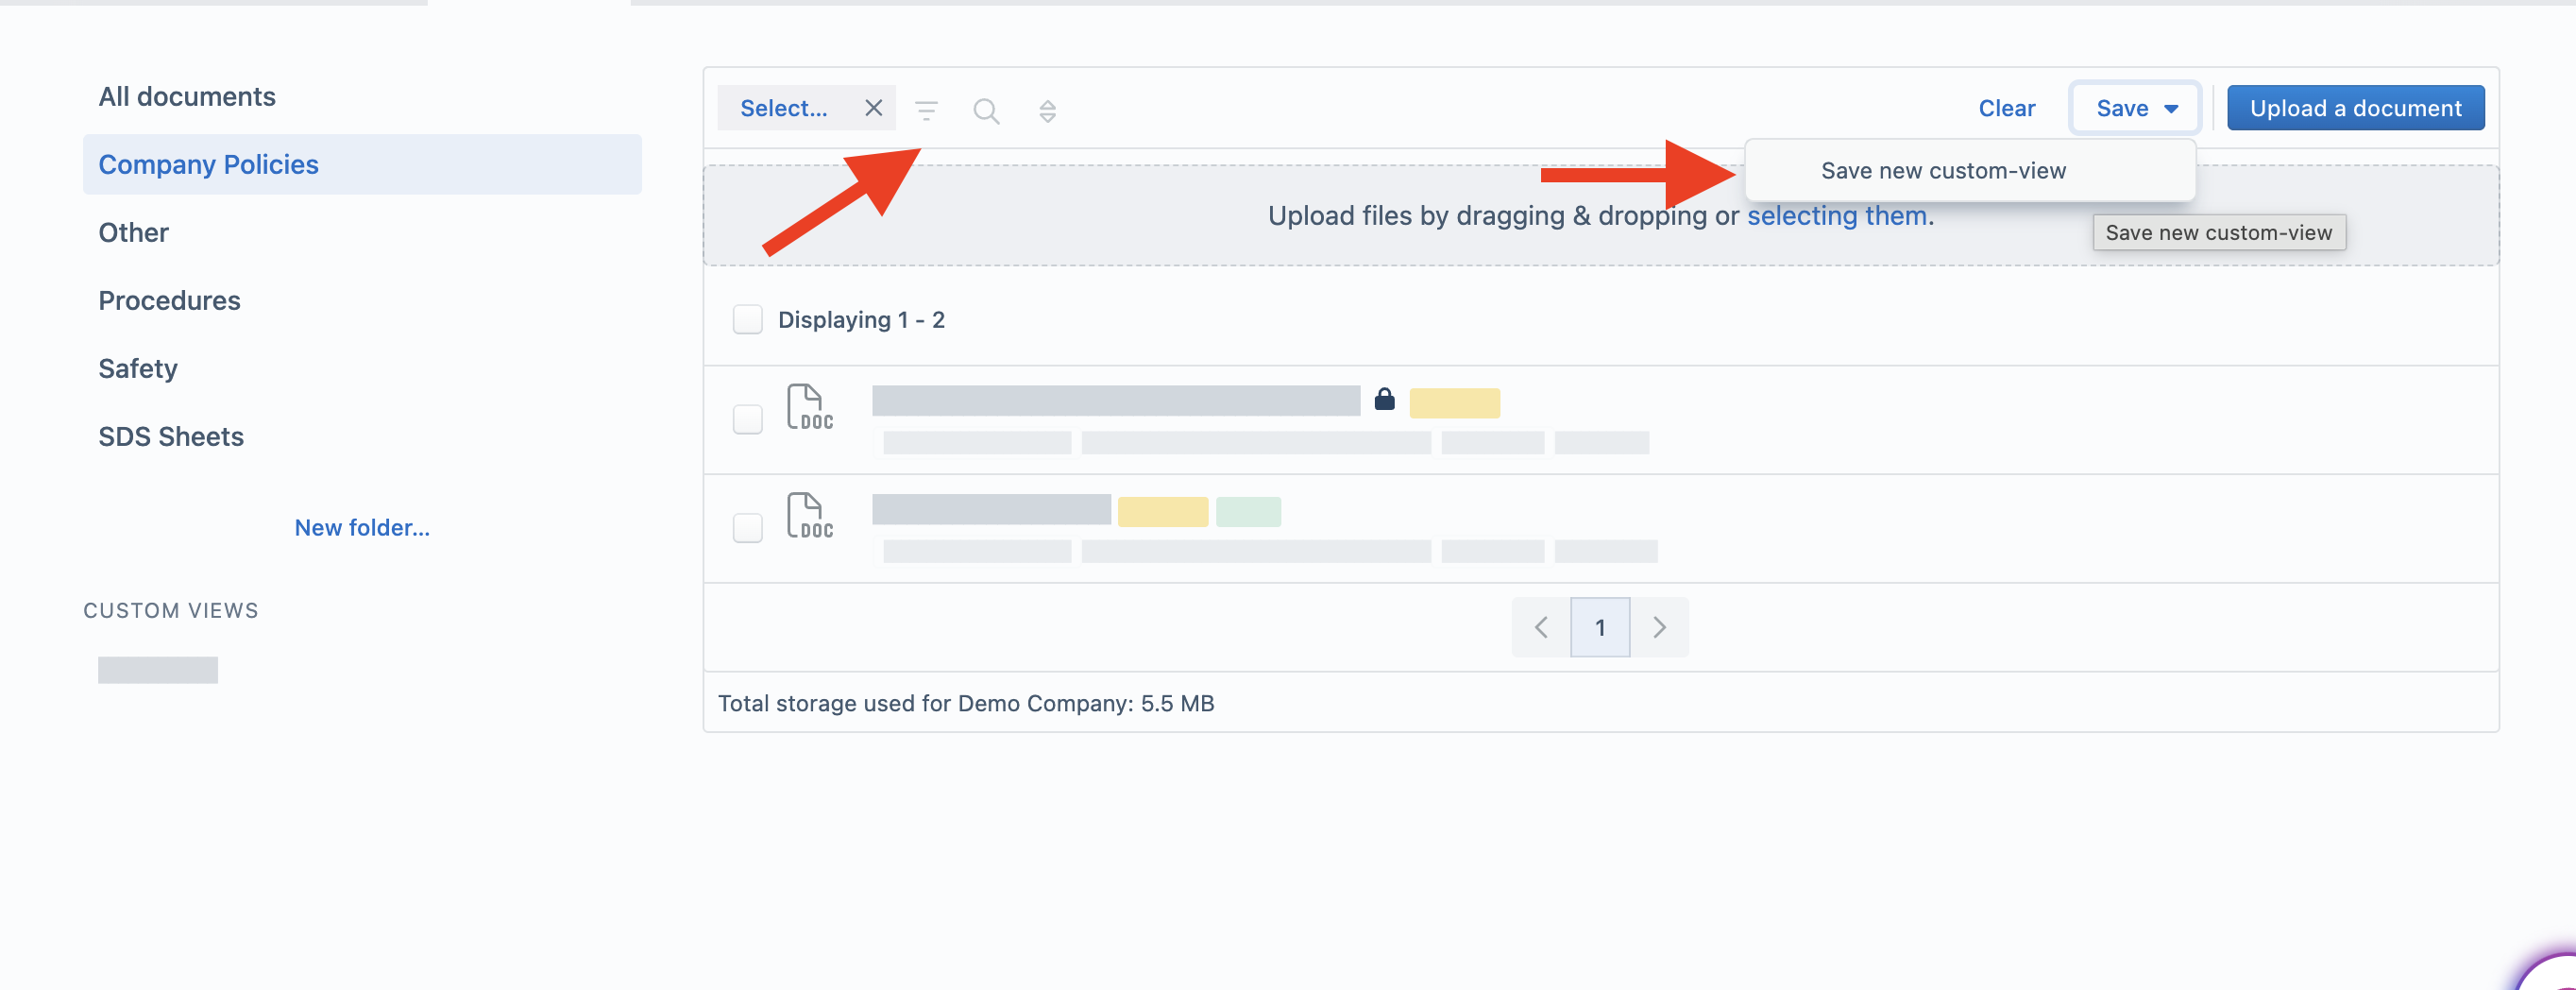Check the first document row checkbox
This screenshot has width=2576, height=990.
click(x=747, y=419)
